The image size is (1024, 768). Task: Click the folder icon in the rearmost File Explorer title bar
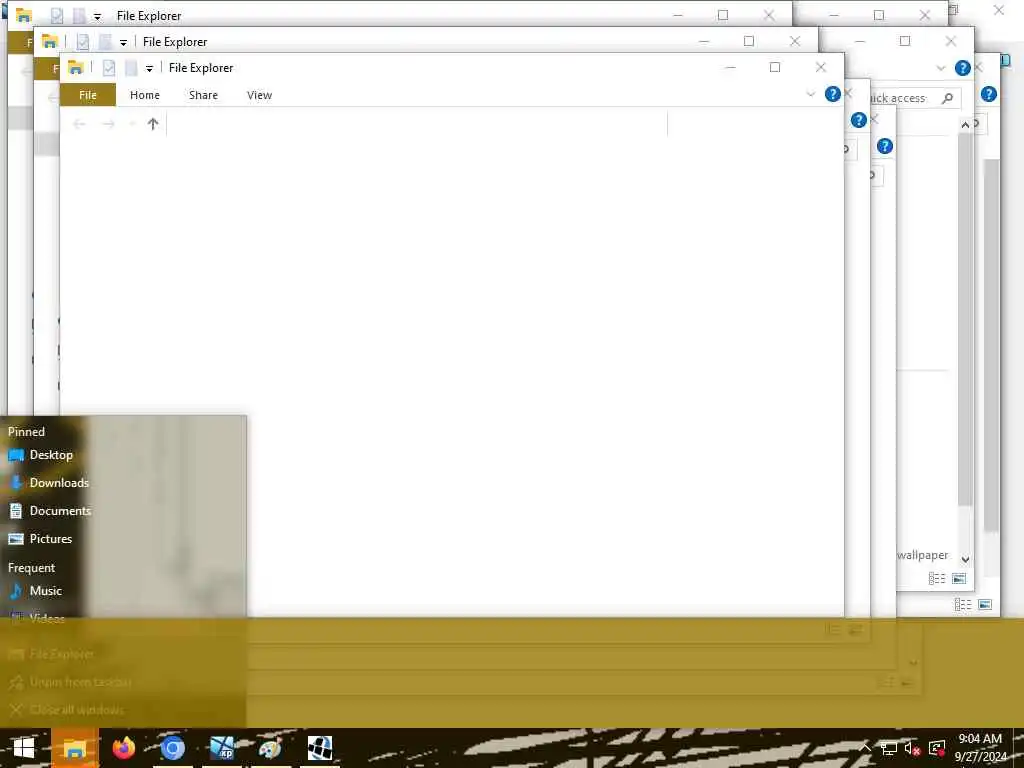pyautogui.click(x=24, y=15)
